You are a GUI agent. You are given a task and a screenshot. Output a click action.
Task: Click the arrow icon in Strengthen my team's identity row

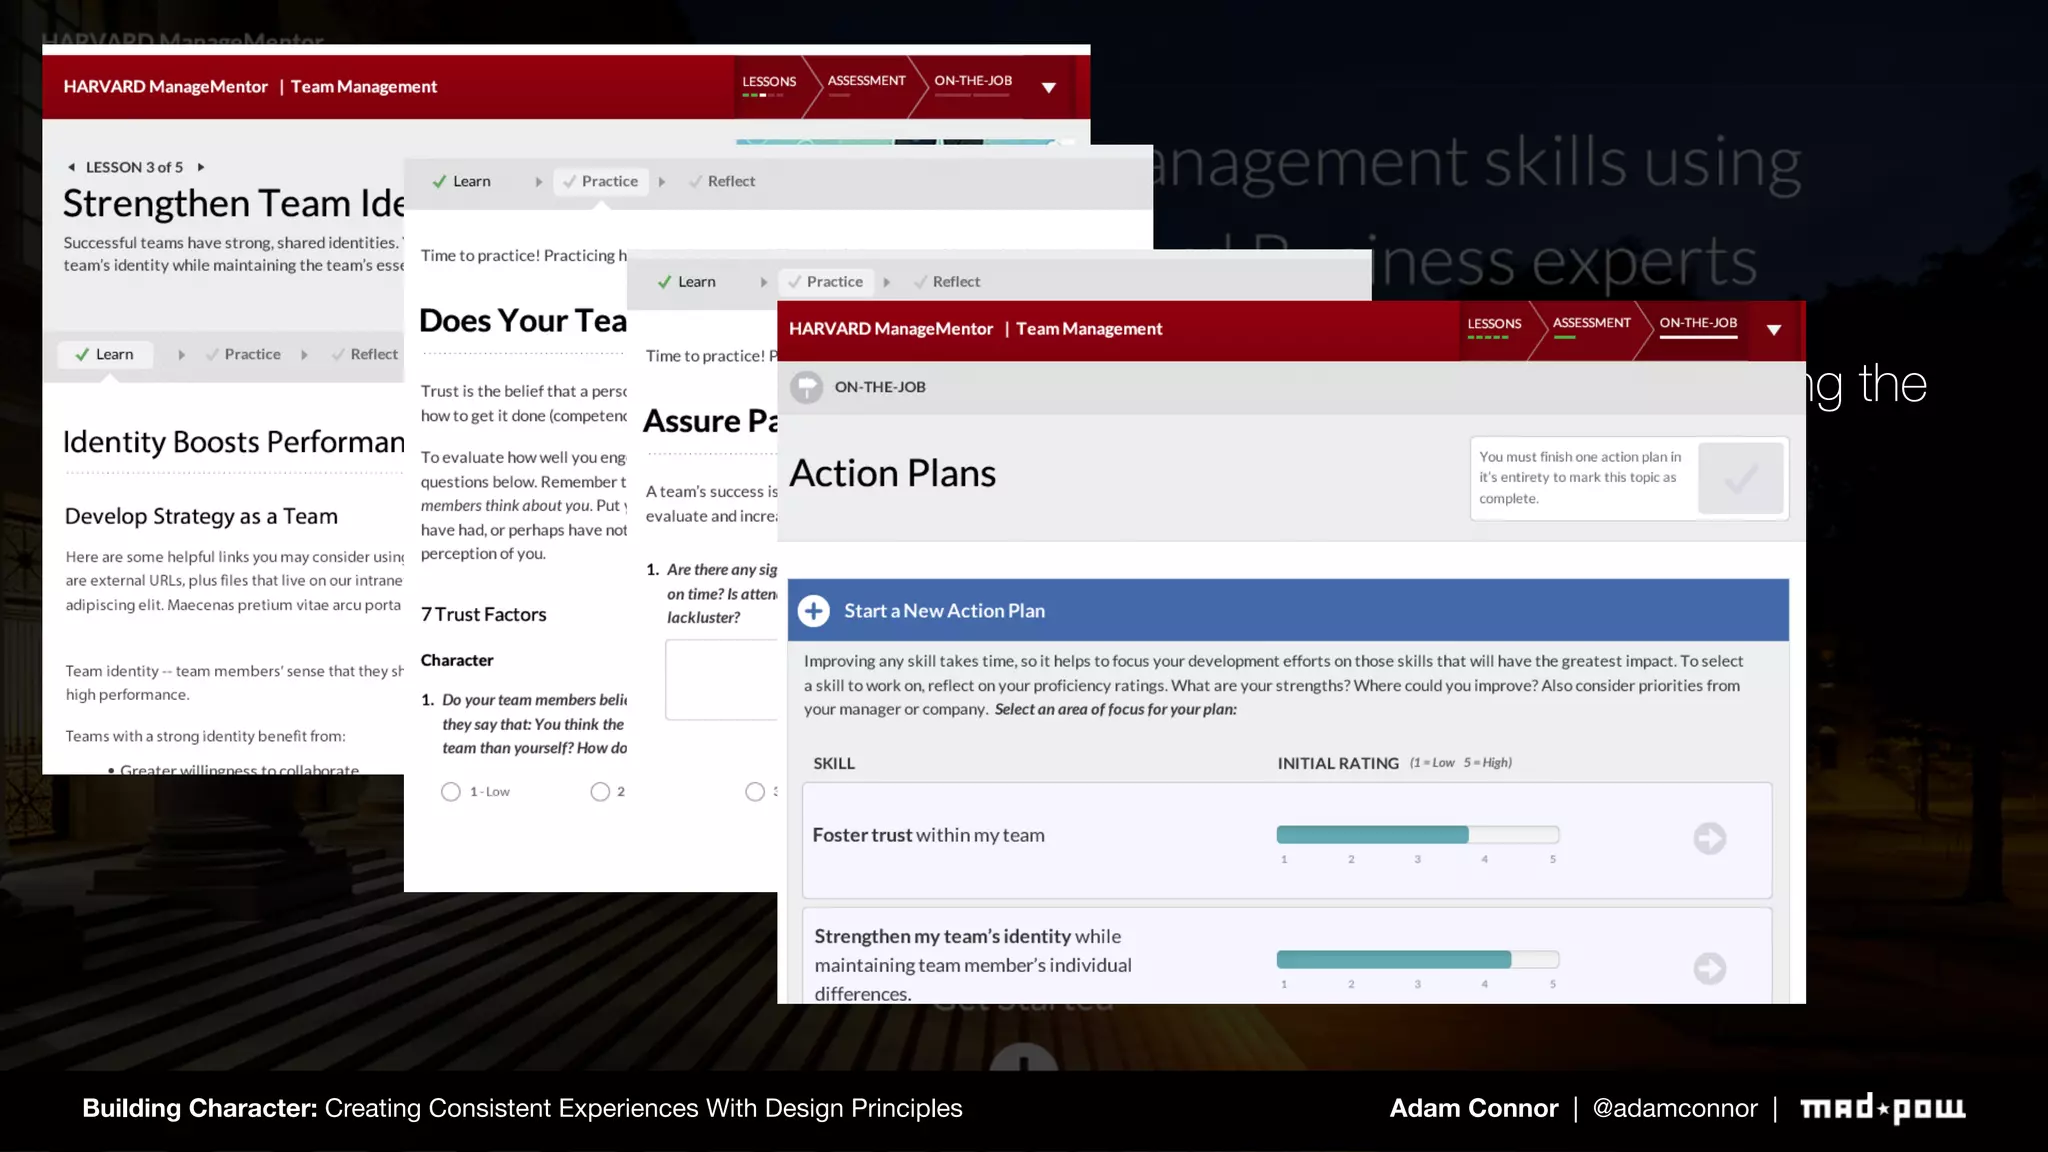(x=1709, y=968)
